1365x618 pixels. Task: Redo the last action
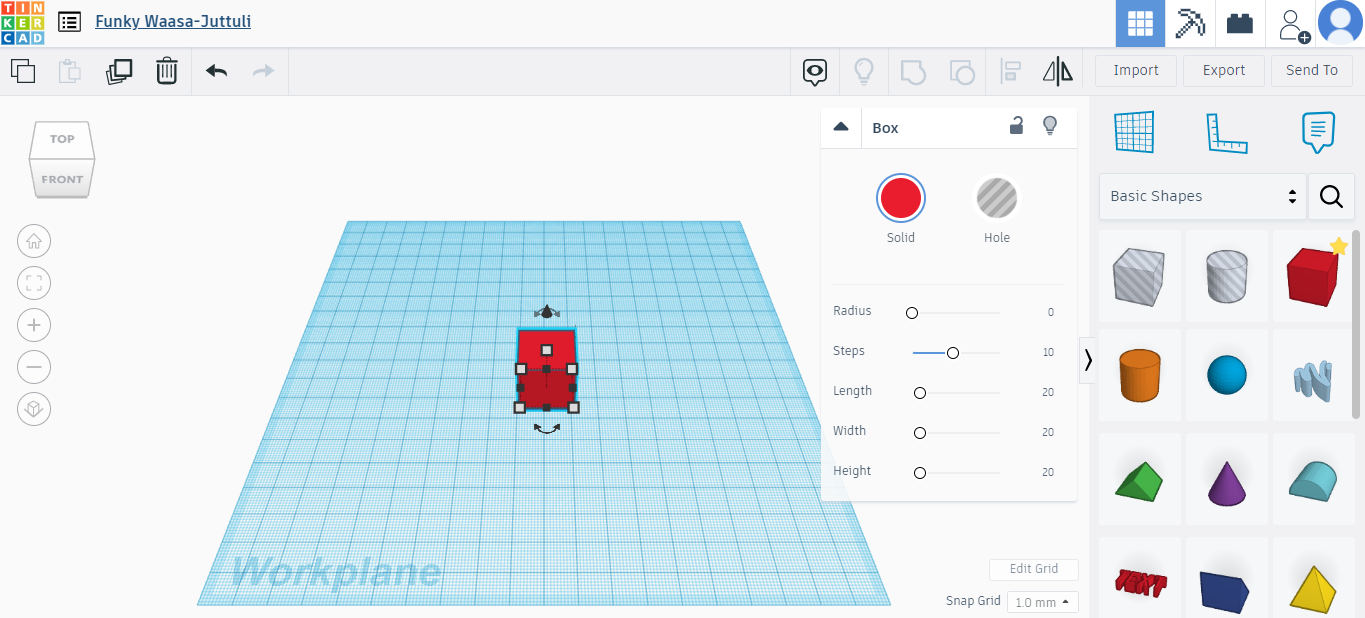(x=263, y=71)
